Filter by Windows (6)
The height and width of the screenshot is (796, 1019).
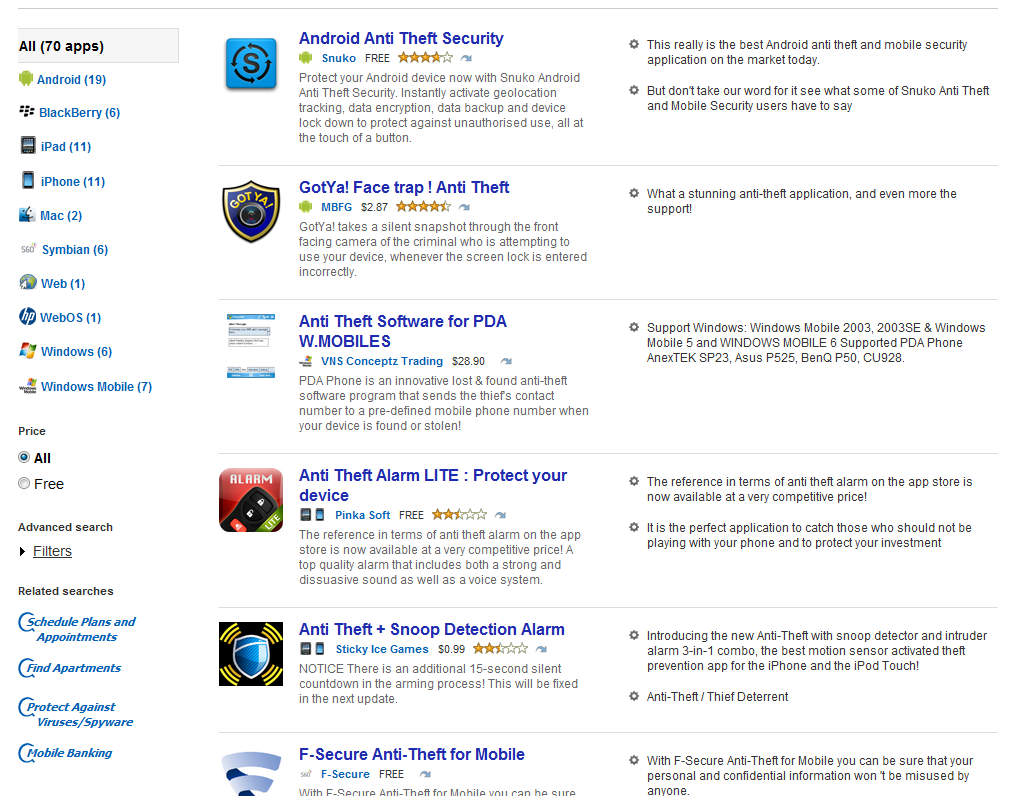pyautogui.click(x=76, y=352)
